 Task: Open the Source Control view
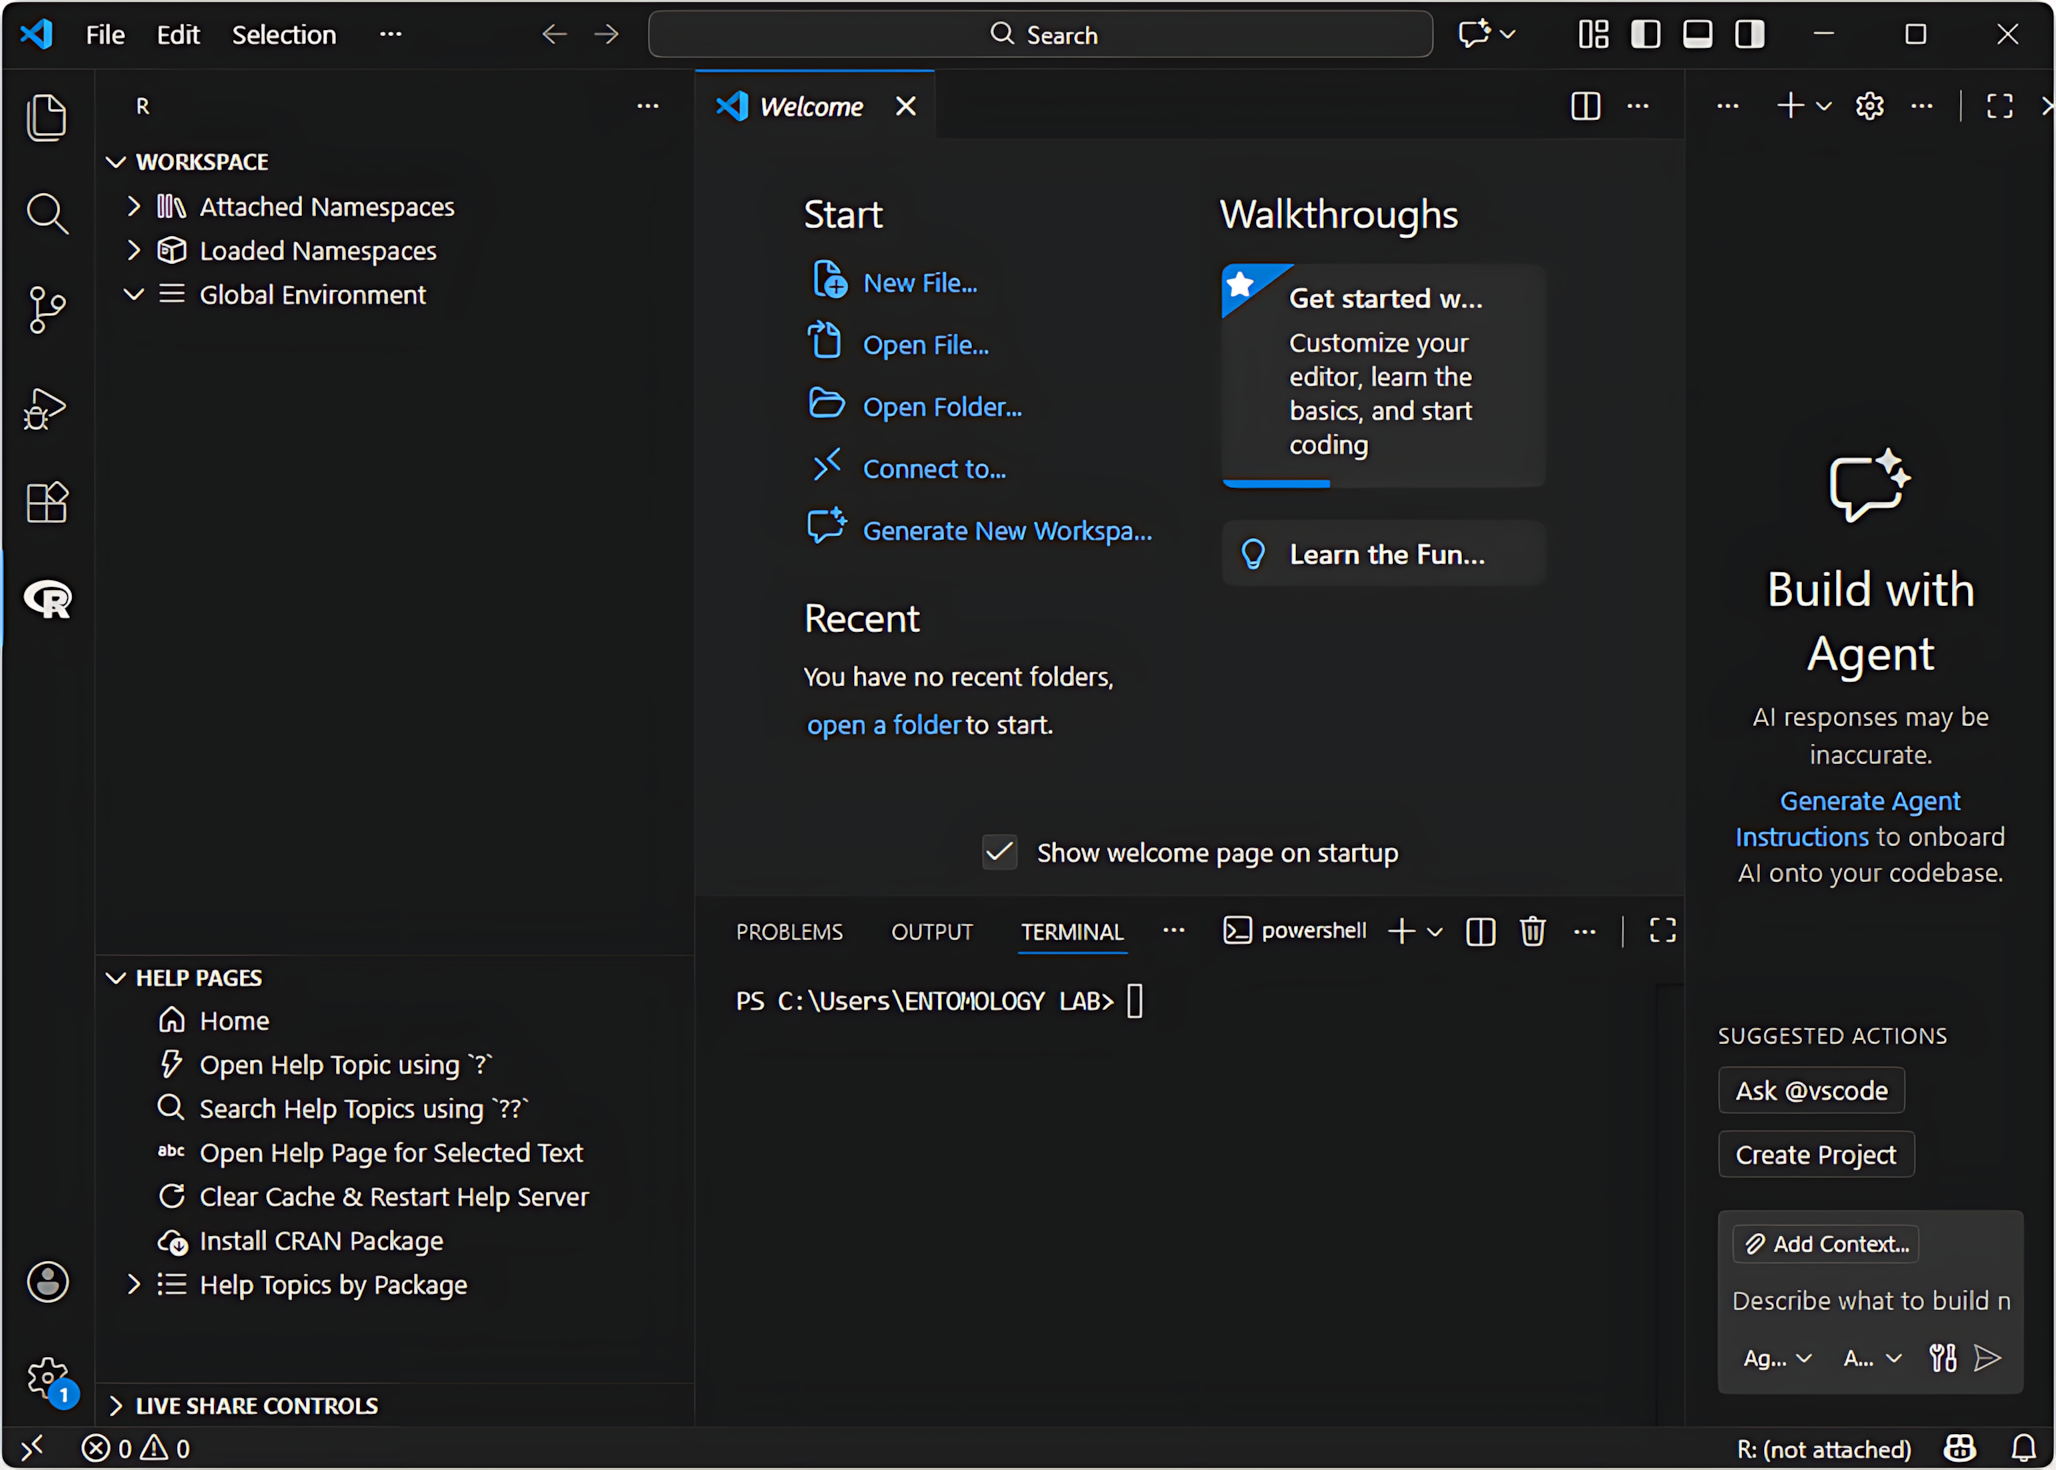pyautogui.click(x=47, y=310)
